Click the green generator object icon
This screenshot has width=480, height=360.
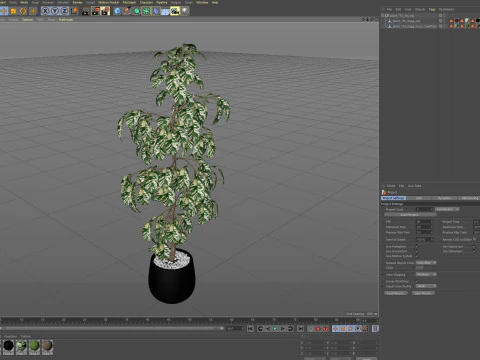[x=137, y=11]
